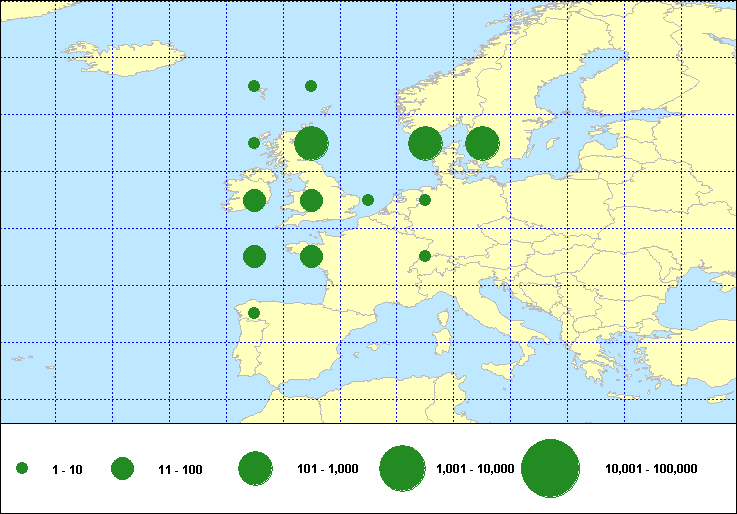737x514 pixels.
Task: Click the medium circle over England and Wales
Action: click(311, 200)
